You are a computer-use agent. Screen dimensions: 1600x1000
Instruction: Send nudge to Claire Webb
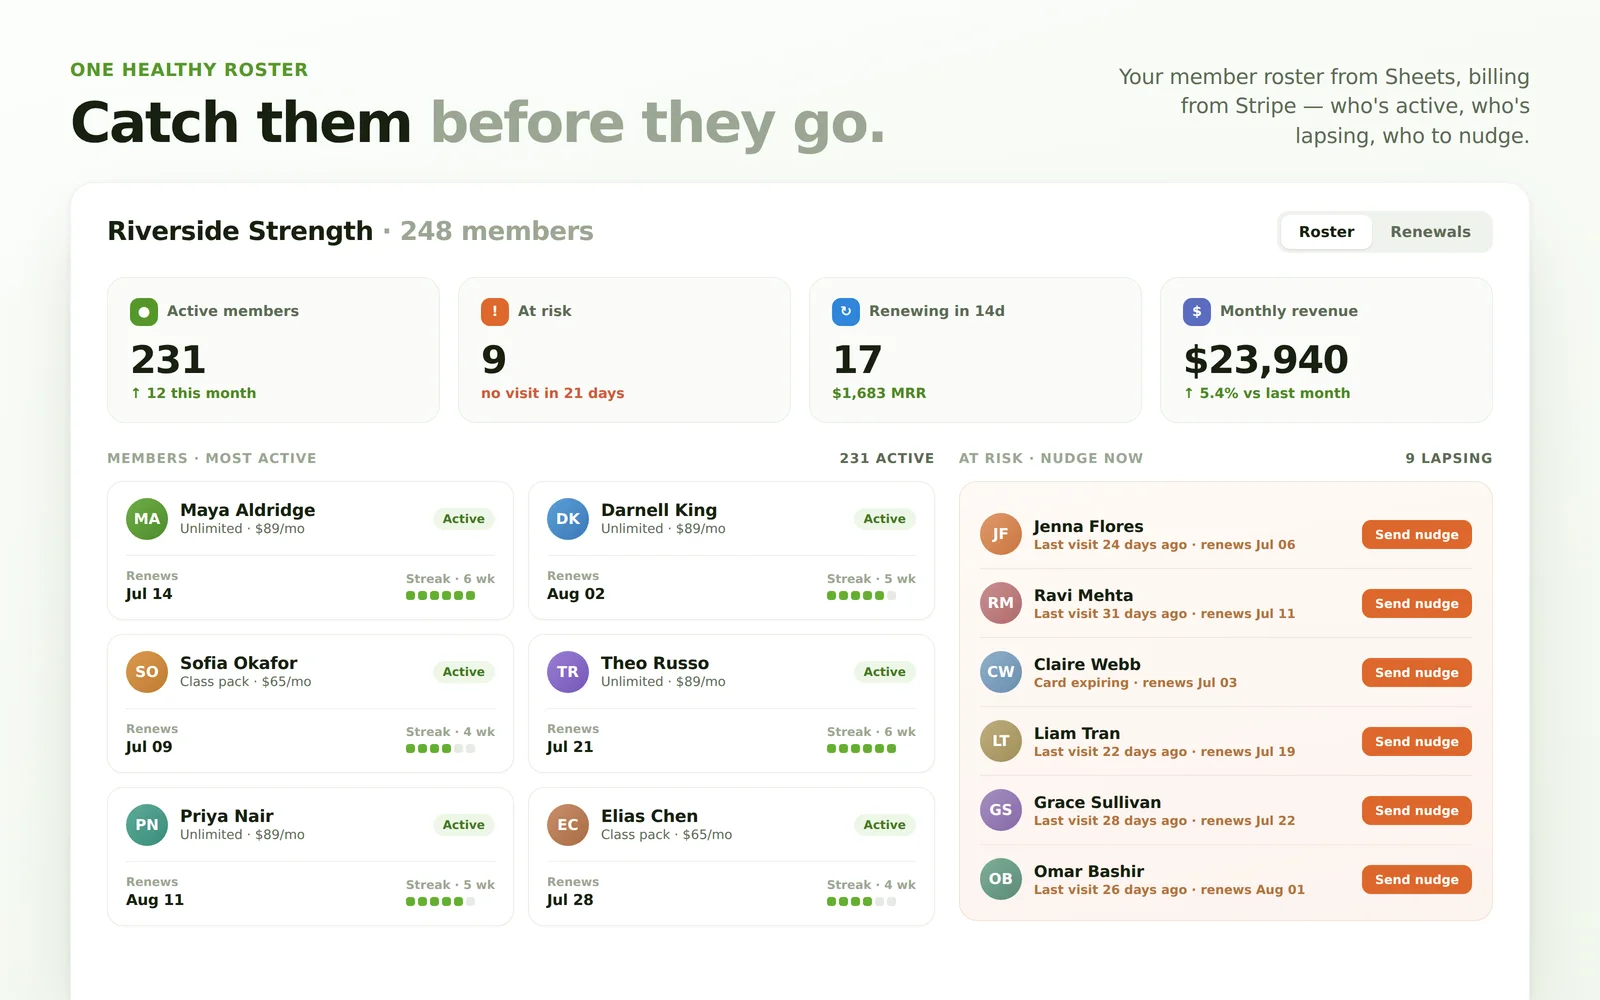(x=1416, y=673)
